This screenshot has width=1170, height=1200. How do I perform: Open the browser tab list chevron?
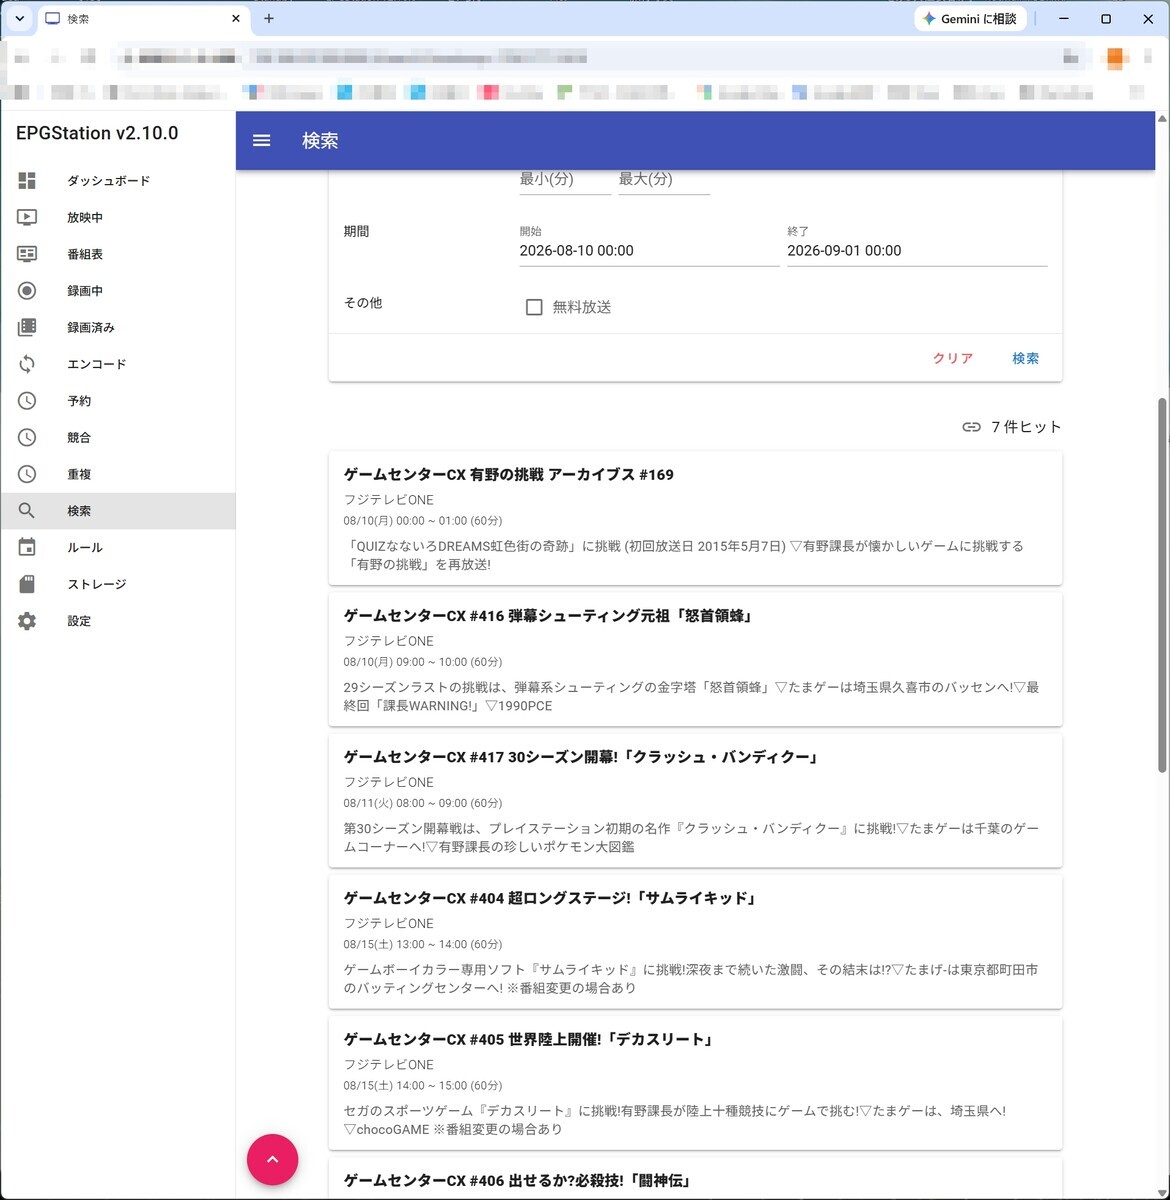19,19
